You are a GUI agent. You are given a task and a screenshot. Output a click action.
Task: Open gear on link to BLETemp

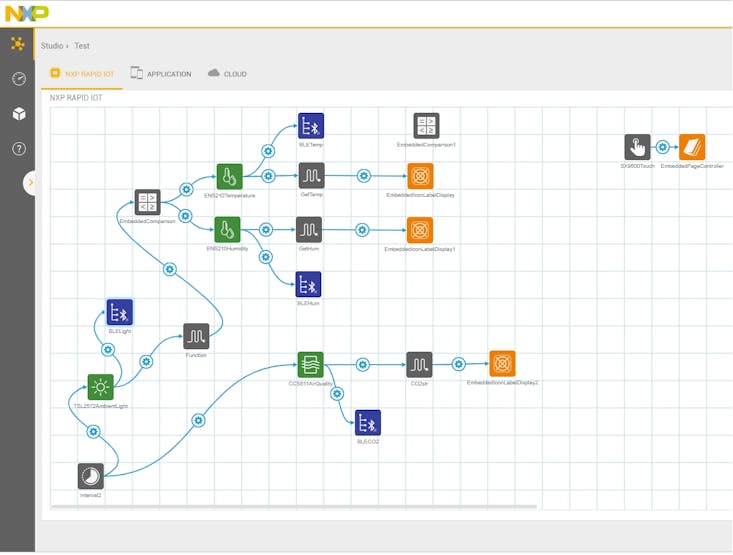pyautogui.click(x=268, y=151)
